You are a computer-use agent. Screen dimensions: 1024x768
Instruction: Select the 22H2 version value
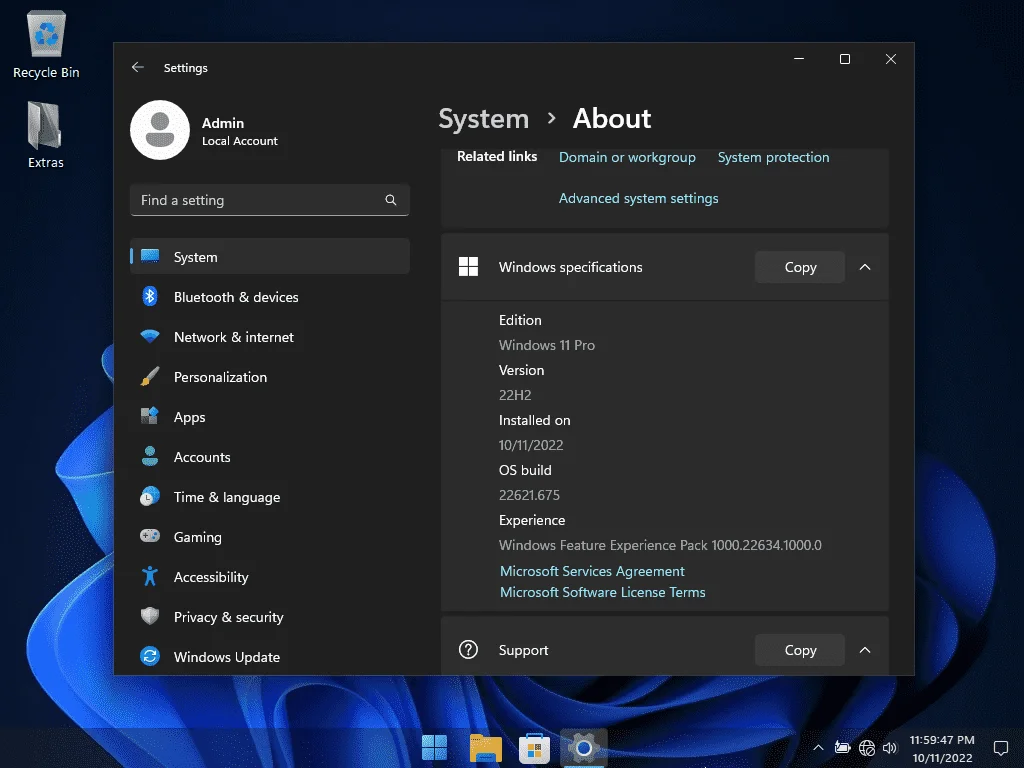pos(515,395)
